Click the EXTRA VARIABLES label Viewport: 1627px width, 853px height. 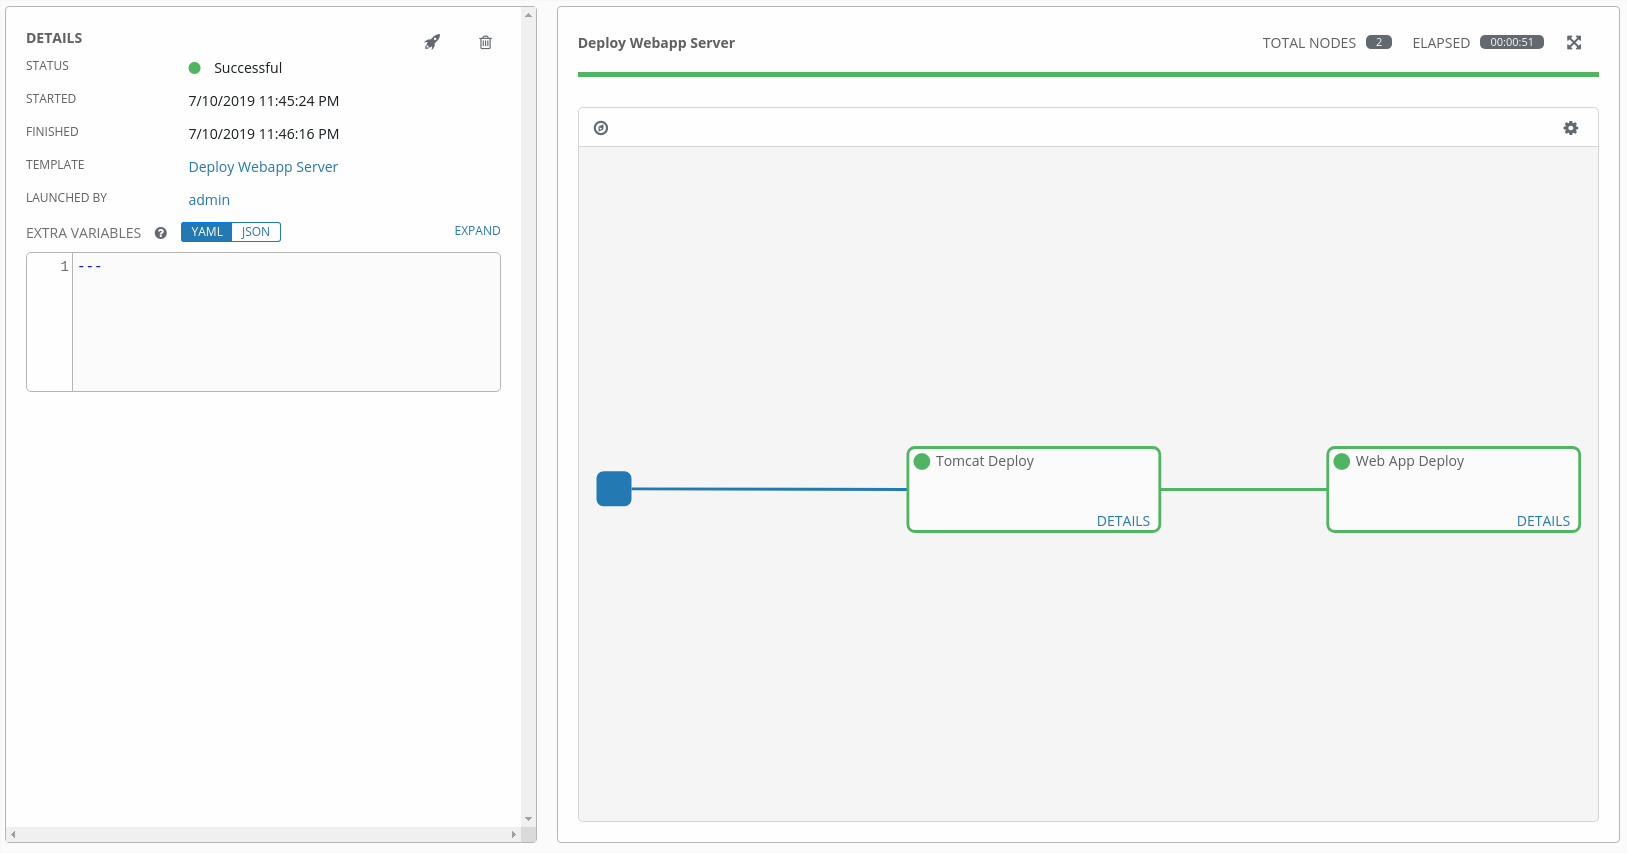[84, 233]
